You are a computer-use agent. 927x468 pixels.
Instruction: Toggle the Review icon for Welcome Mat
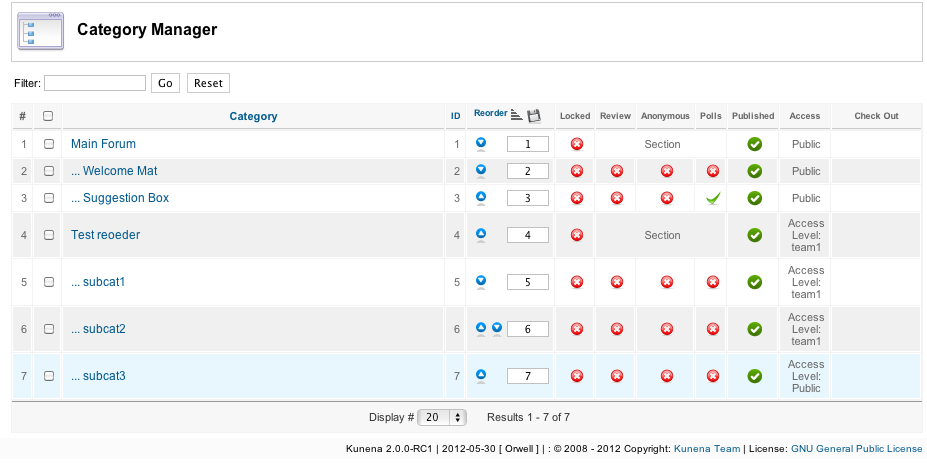pyautogui.click(x=616, y=171)
